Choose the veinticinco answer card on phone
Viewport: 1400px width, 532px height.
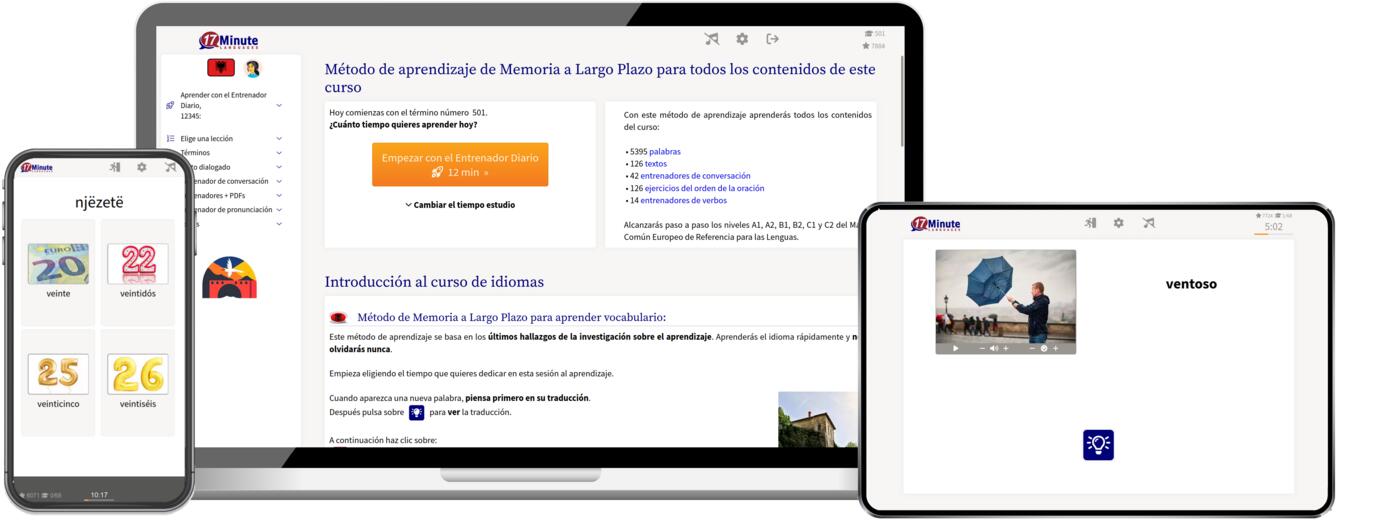tap(58, 382)
